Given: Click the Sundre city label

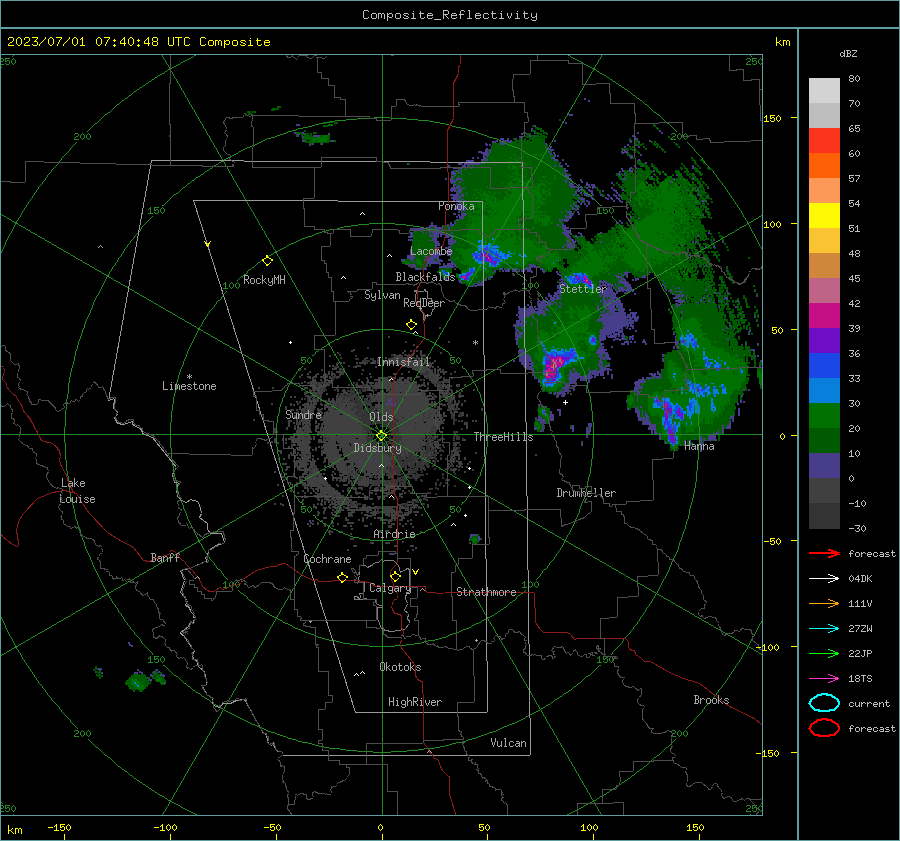Looking at the screenshot, I should [x=304, y=414].
